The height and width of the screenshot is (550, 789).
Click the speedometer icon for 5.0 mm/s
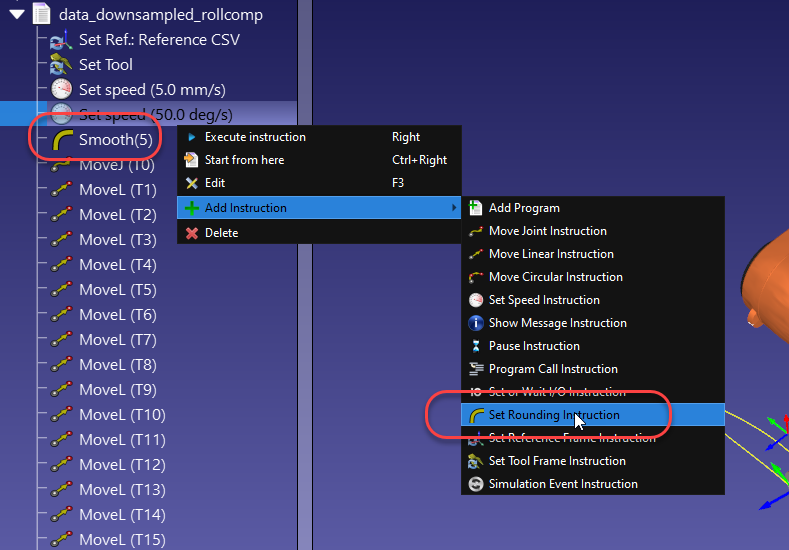coord(61,90)
